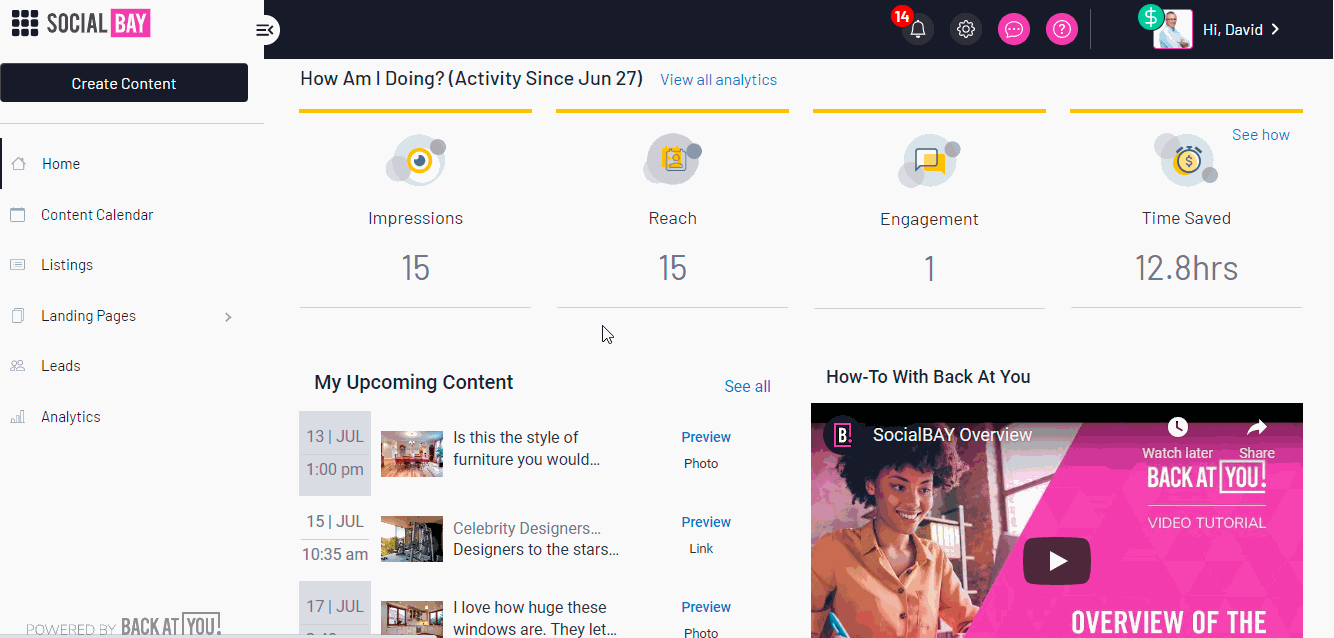Screen dimensions: 1334x638
Task: Click the Reach value 15
Action: [x=672, y=268]
